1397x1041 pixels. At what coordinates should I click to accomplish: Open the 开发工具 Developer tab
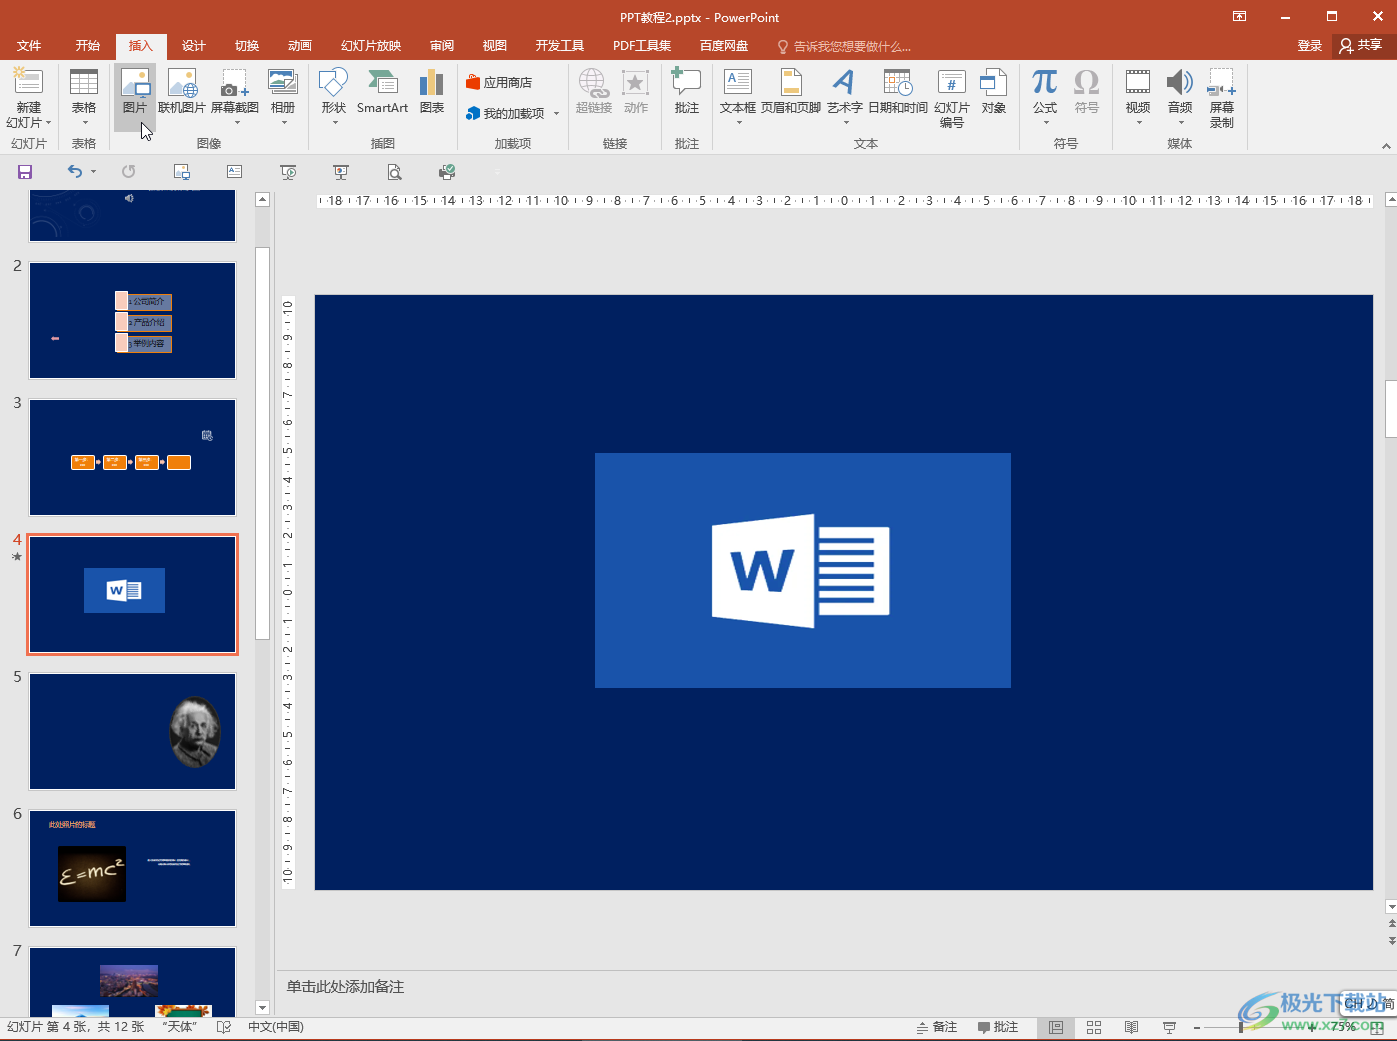pyautogui.click(x=560, y=46)
